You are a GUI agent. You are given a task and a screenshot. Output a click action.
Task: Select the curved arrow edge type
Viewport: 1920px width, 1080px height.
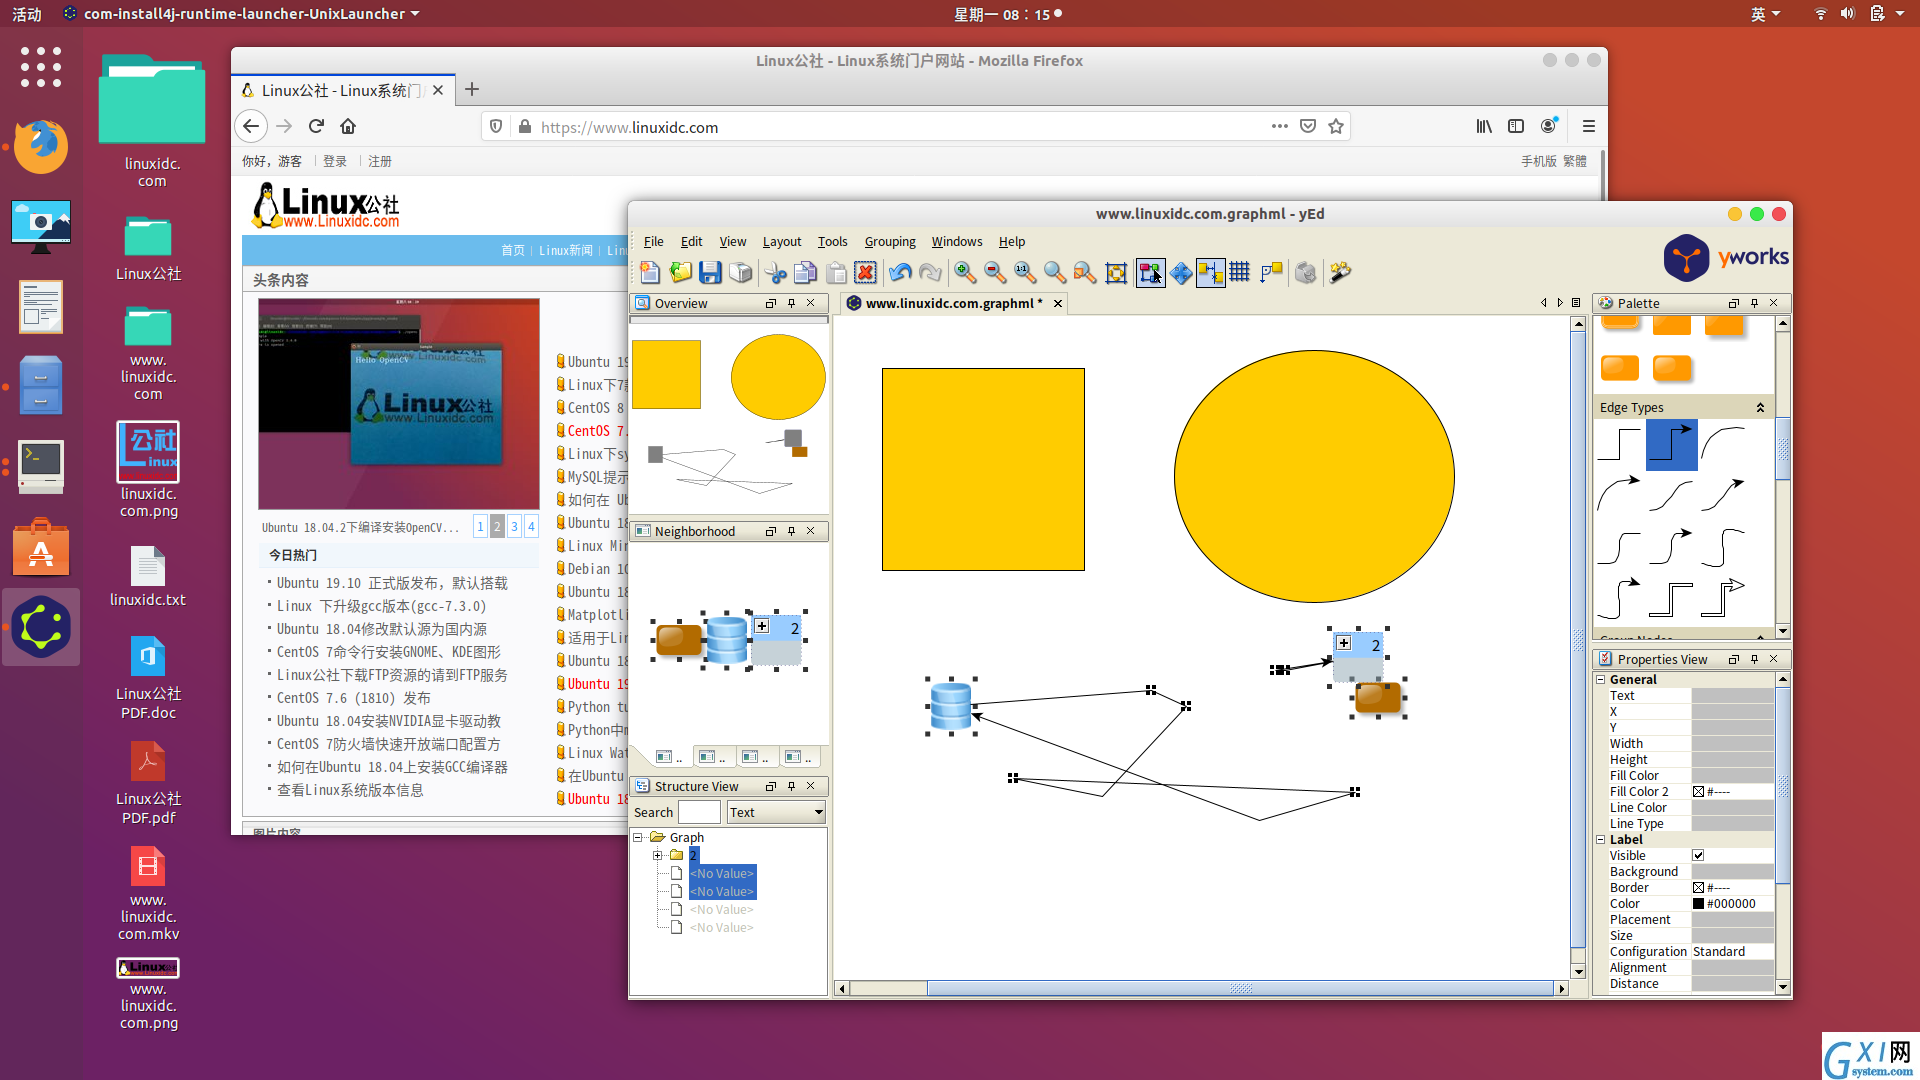pyautogui.click(x=1619, y=495)
